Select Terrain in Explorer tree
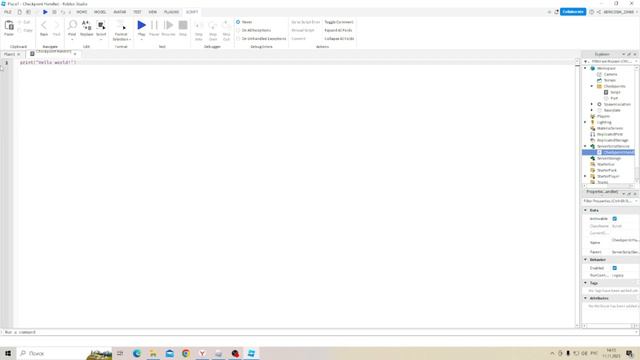The height and width of the screenshot is (360, 640). pyautogui.click(x=609, y=80)
